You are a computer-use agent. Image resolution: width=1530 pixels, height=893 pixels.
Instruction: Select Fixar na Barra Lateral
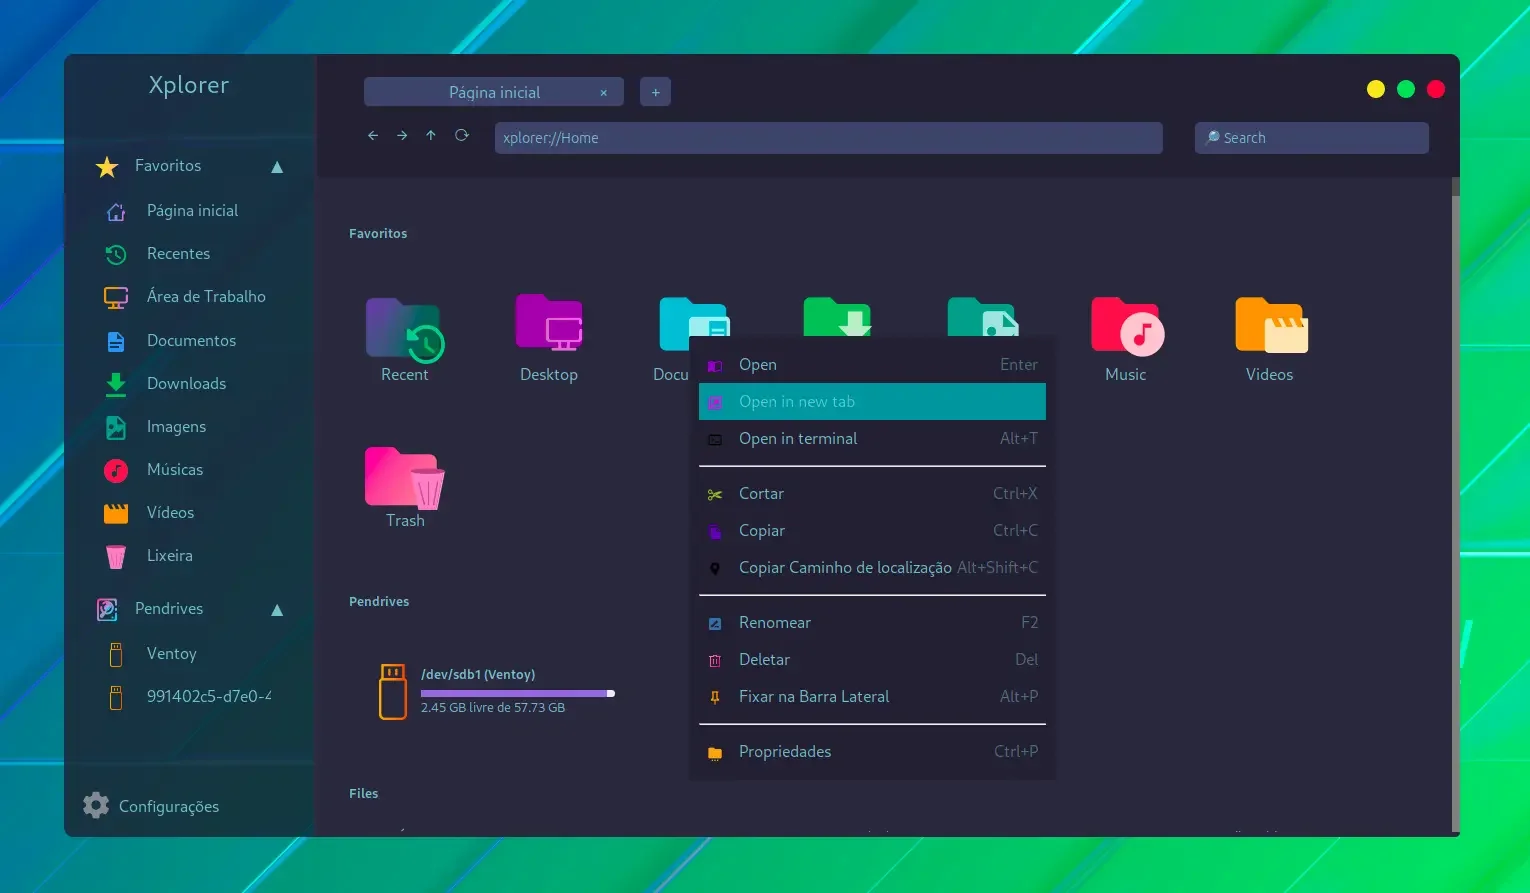click(872, 697)
